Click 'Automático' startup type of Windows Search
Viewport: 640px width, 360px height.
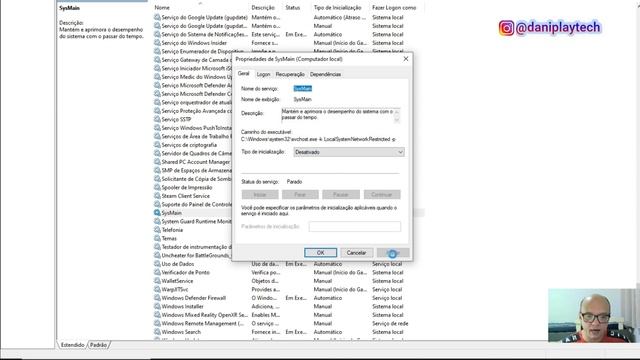328,332
